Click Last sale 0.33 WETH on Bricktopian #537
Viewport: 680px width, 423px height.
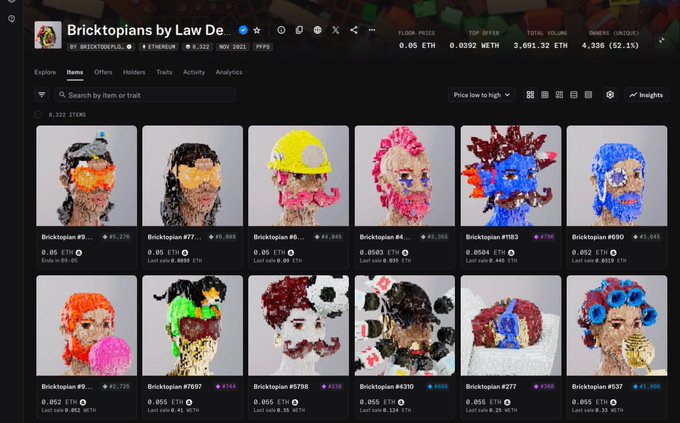click(x=597, y=410)
